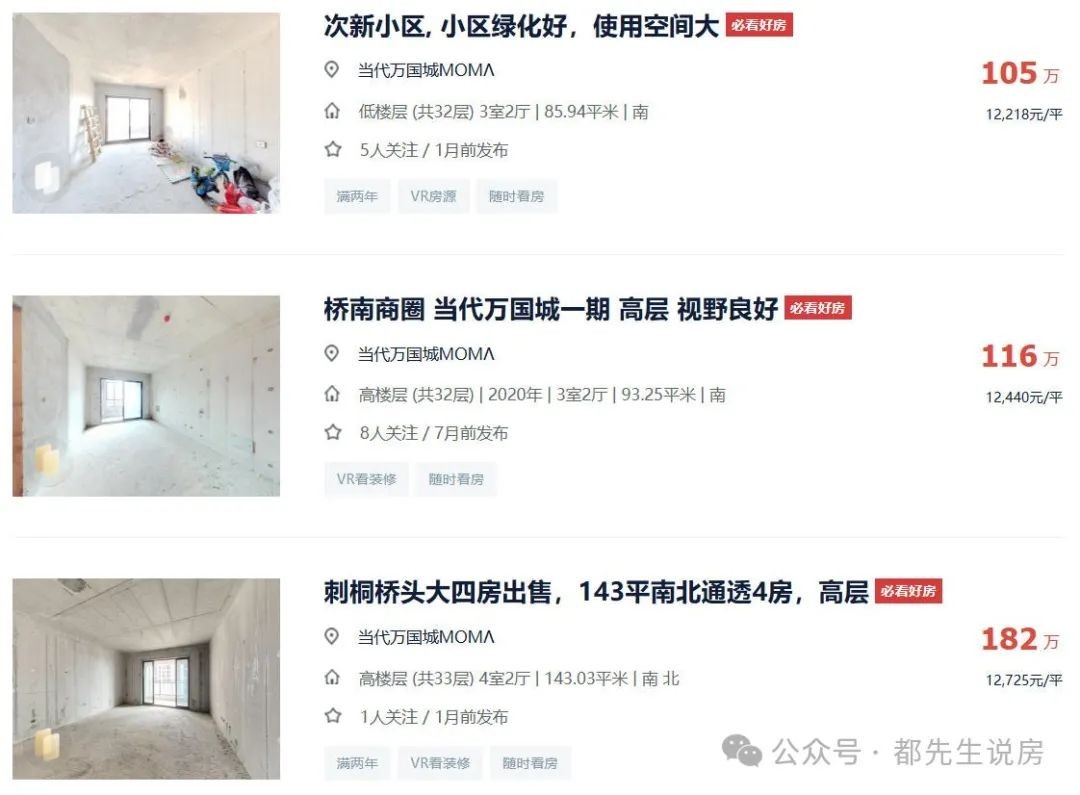Click house icon beside 93.25平米 details
Viewport: 1080px width, 795px height.
pyautogui.click(x=332, y=394)
